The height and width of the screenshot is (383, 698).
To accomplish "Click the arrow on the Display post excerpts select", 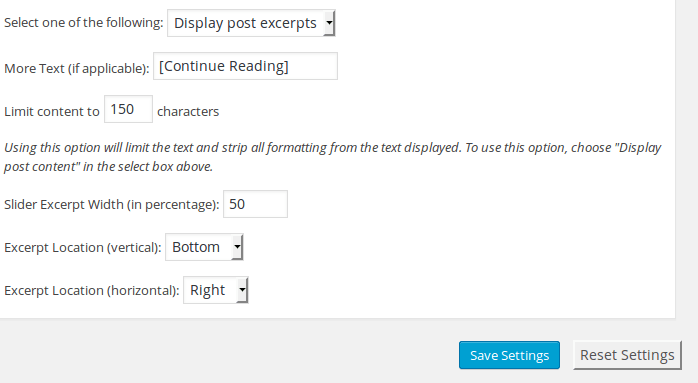I will pos(329,23).
